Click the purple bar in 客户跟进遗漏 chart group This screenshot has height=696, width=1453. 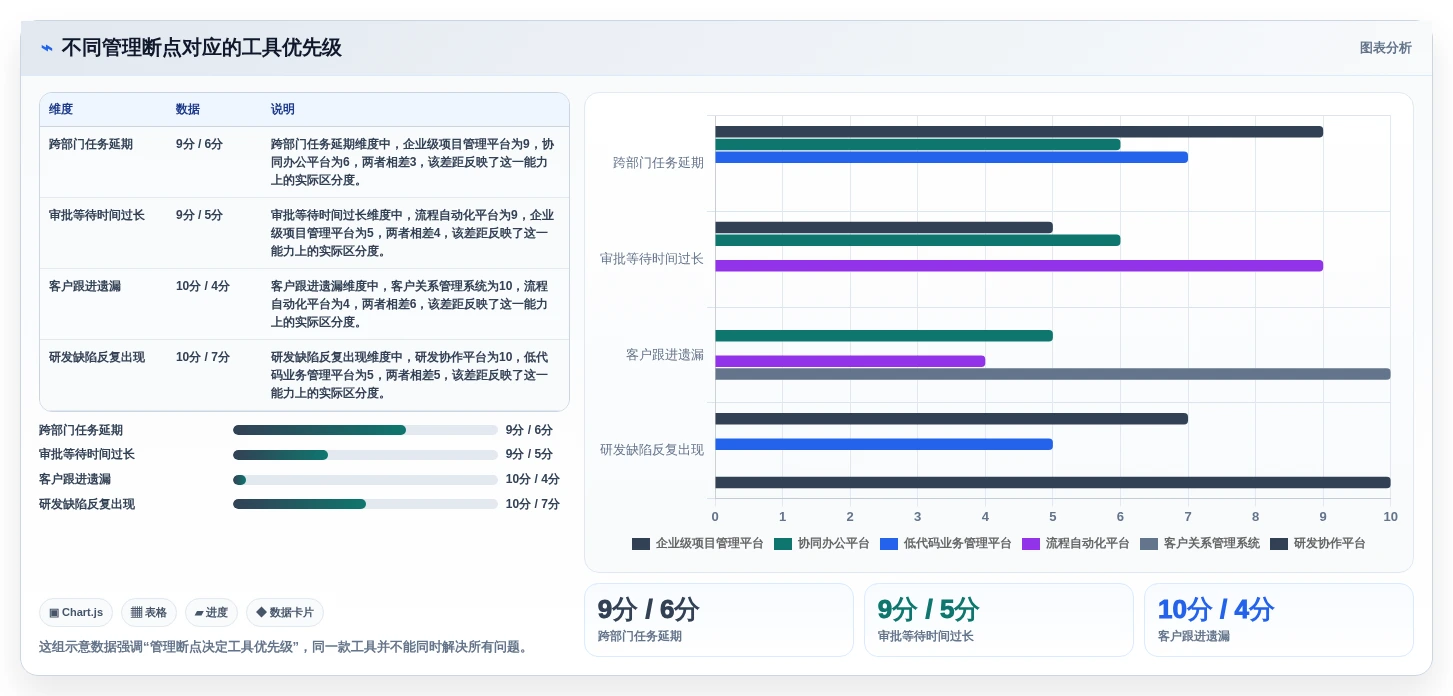pos(850,361)
